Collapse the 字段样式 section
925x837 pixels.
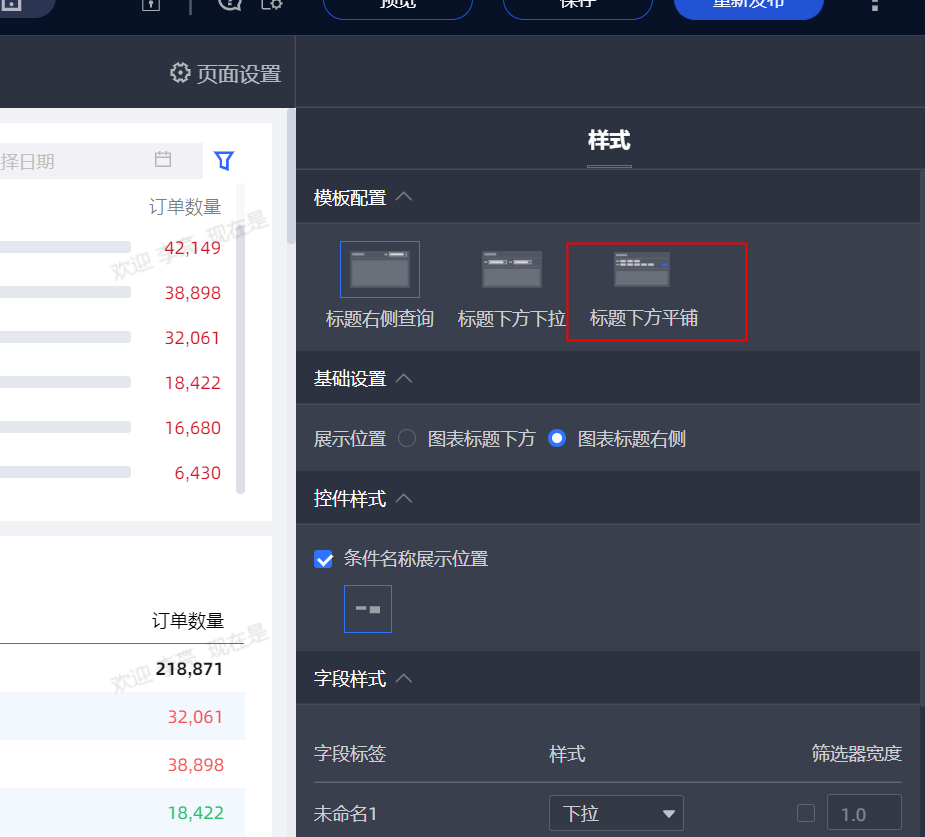[404, 678]
